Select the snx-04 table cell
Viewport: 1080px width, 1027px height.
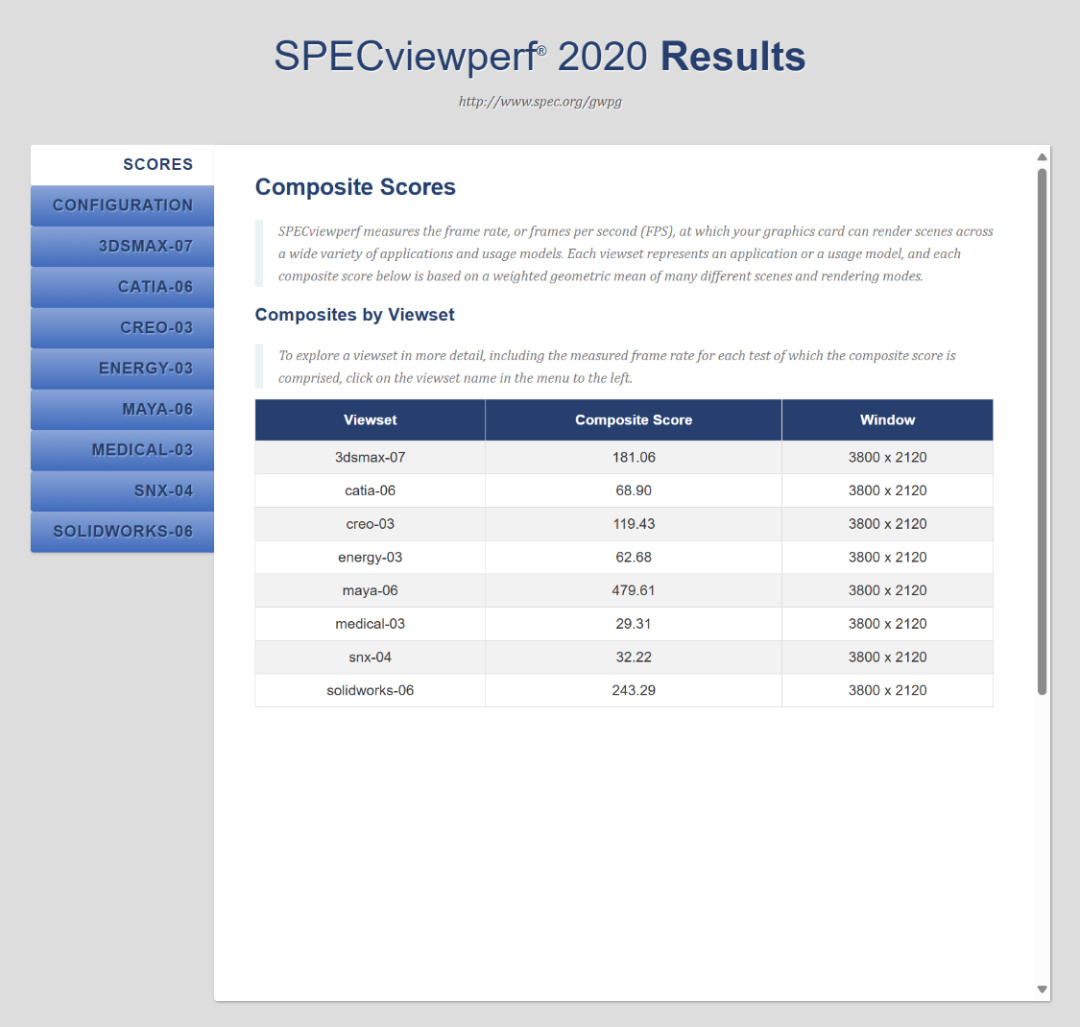point(370,657)
